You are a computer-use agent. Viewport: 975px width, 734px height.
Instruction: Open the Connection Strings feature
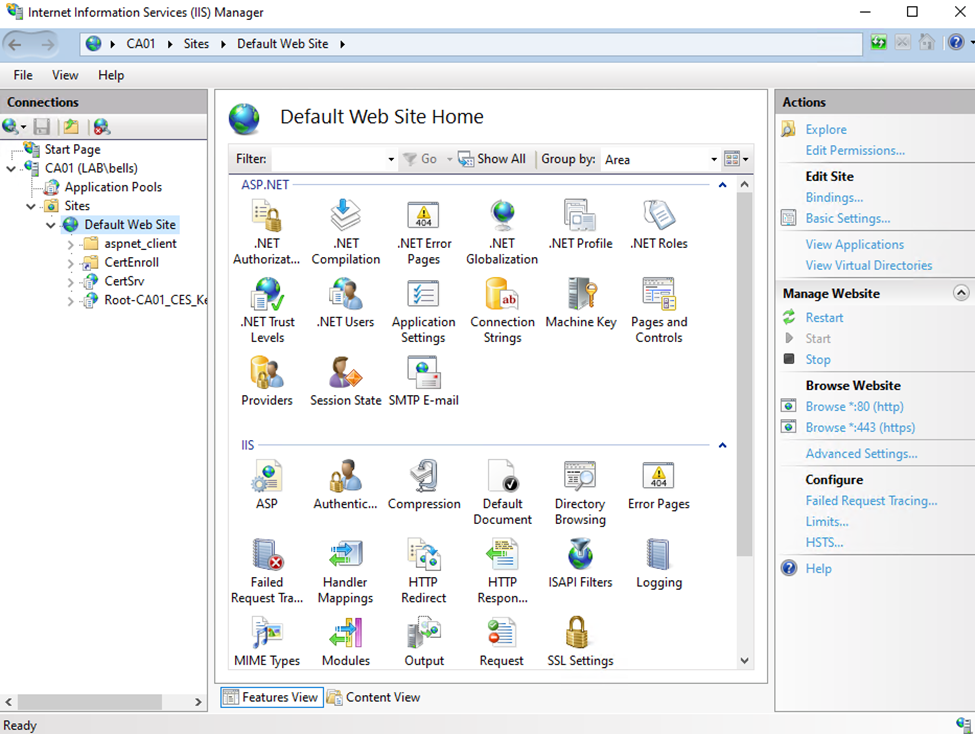[x=502, y=303]
